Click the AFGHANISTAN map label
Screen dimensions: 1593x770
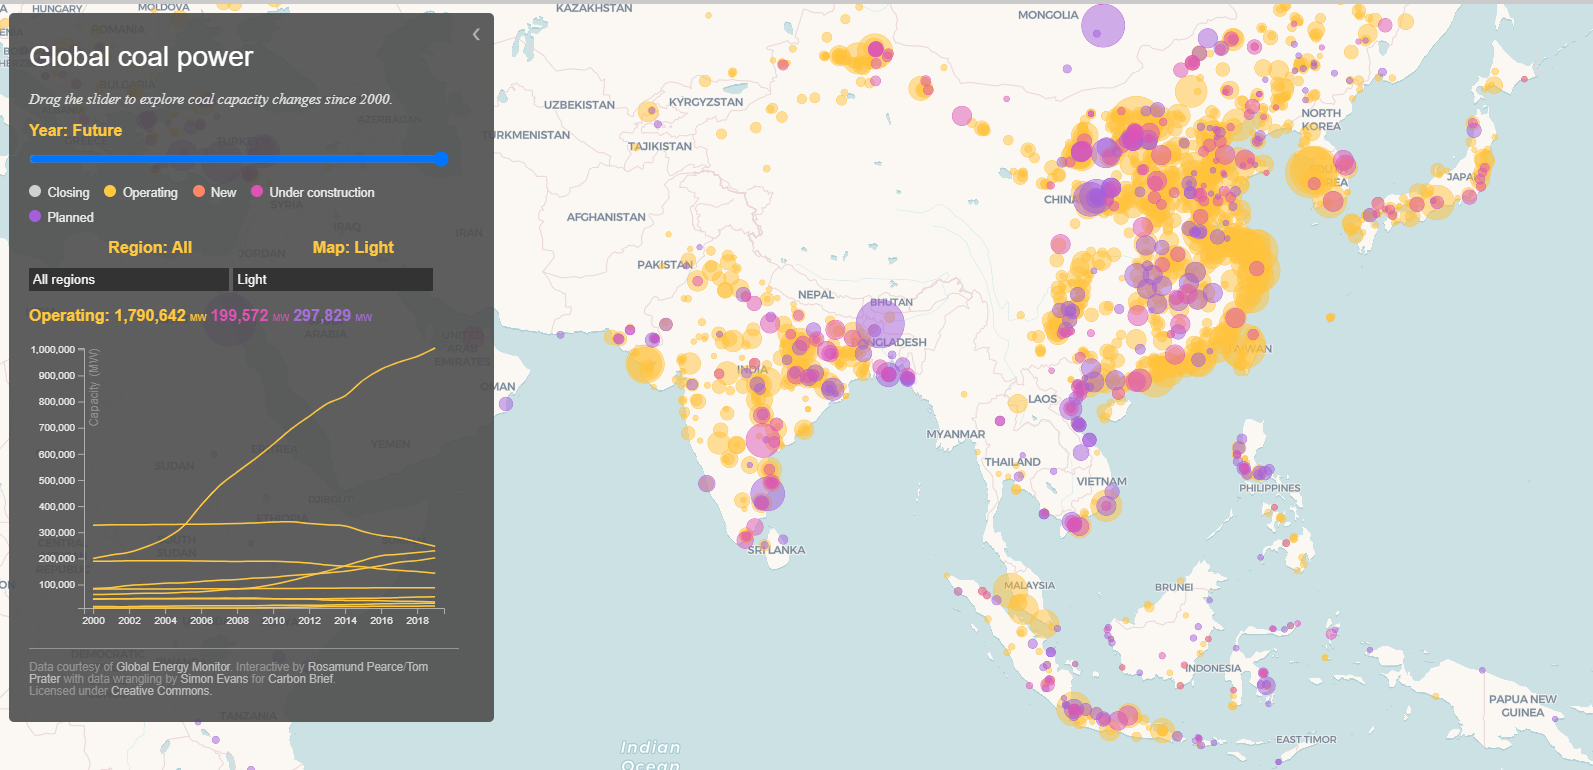click(x=606, y=217)
